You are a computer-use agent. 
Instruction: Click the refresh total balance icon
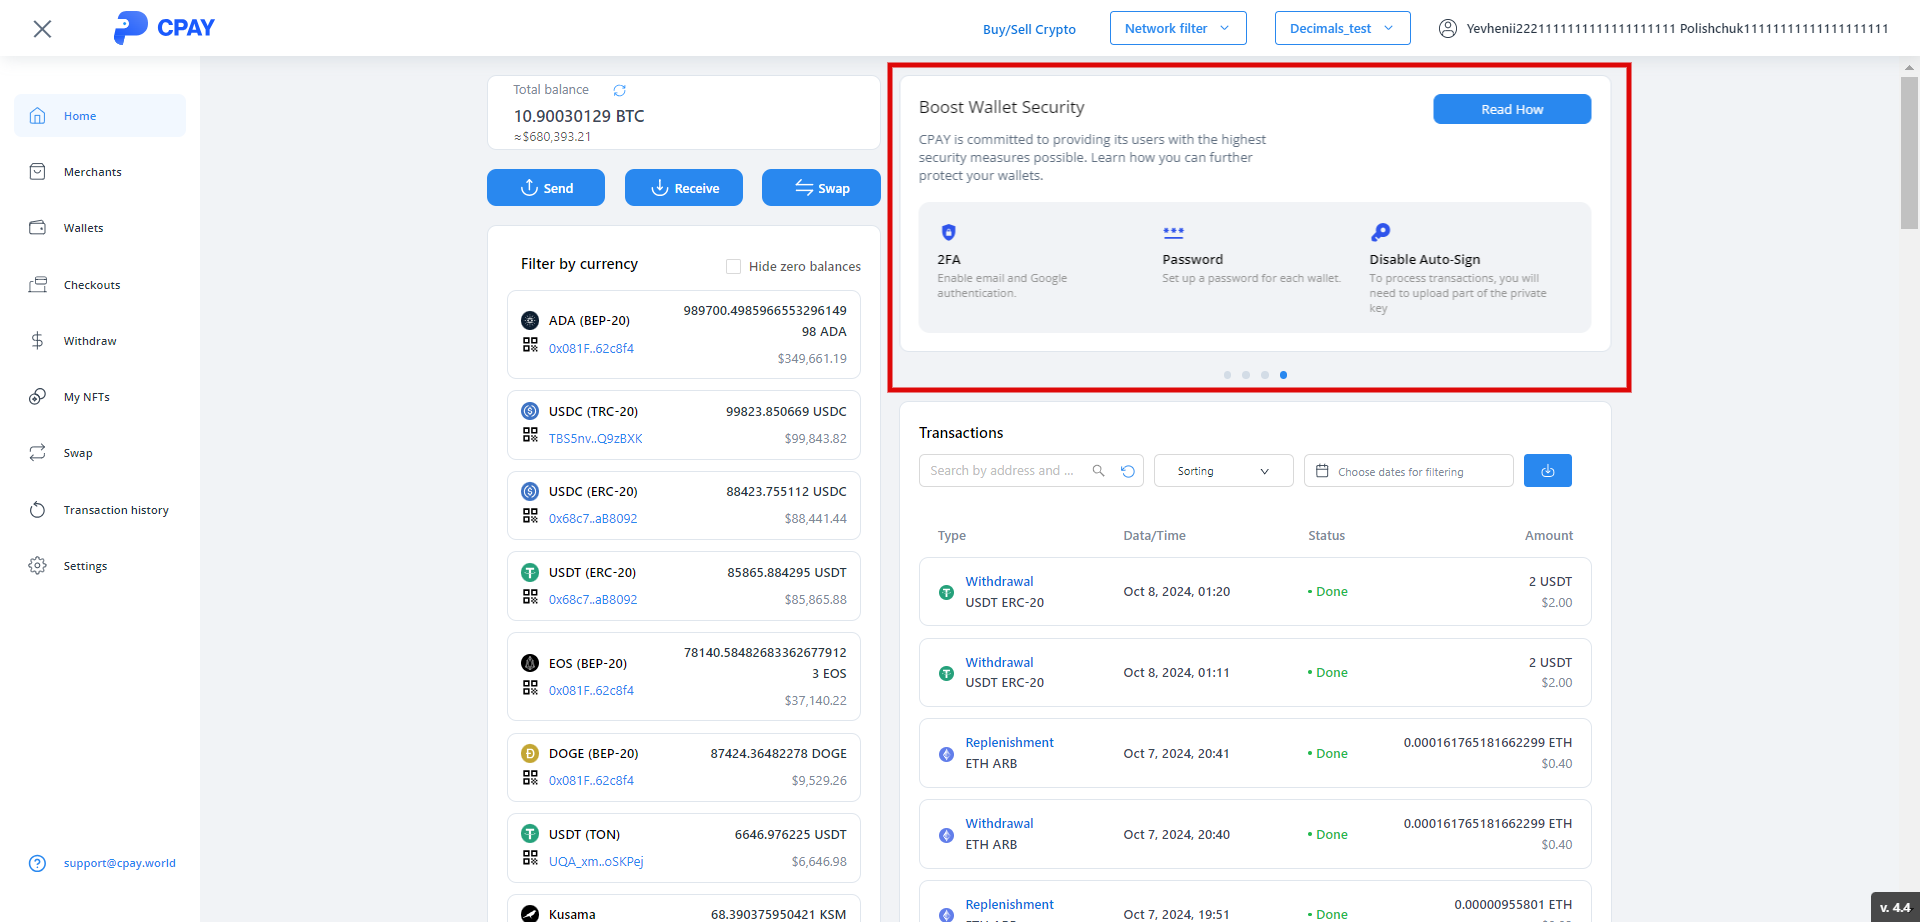pos(619,90)
